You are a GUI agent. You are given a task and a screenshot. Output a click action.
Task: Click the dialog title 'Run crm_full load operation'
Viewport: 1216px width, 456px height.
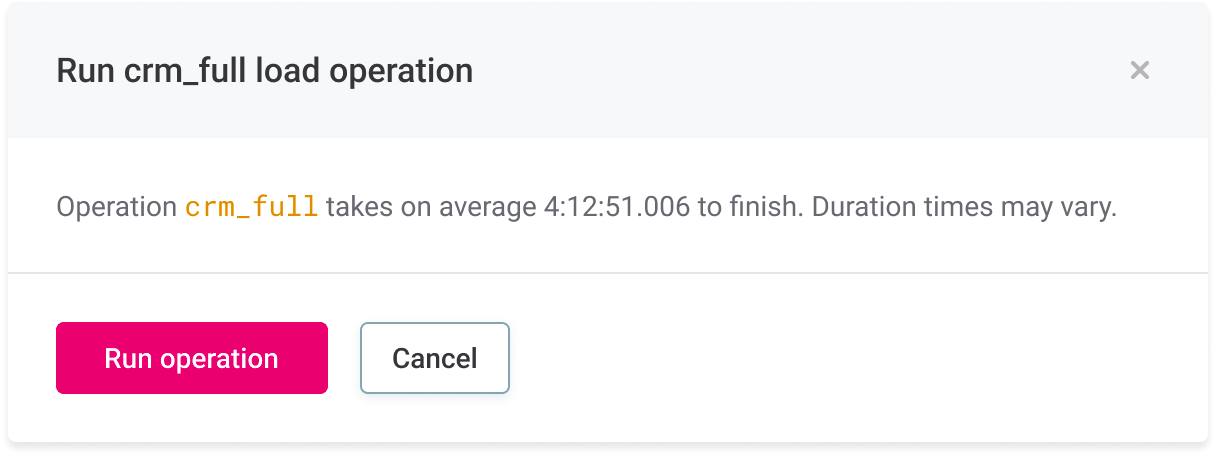264,71
